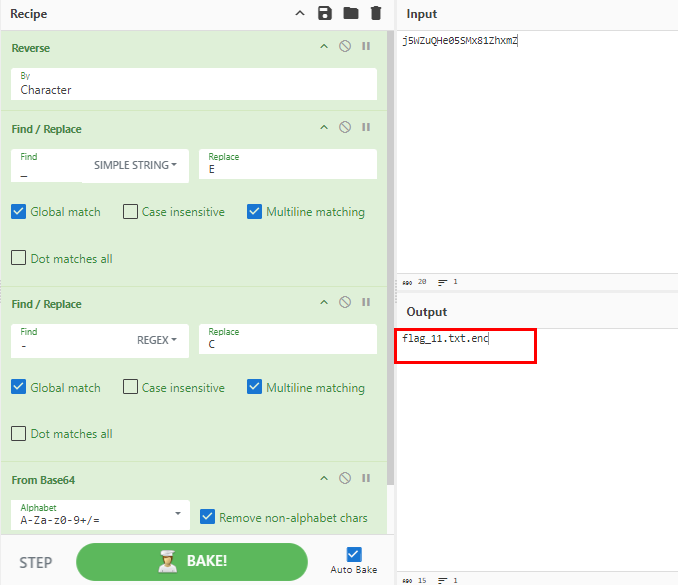Edit Replace field containing E
Viewport: 678px width, 585px height.
pos(288,164)
